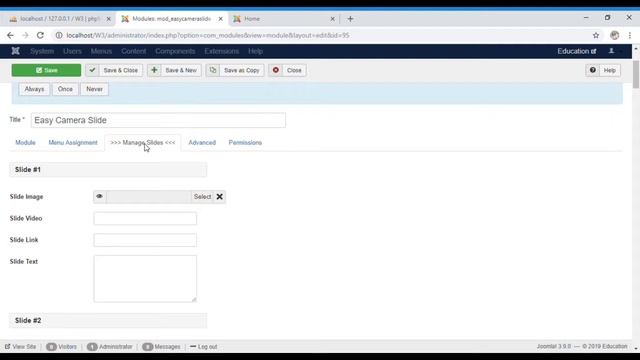
Task: Click Visitors counter in status bar
Action: [x=61, y=347]
